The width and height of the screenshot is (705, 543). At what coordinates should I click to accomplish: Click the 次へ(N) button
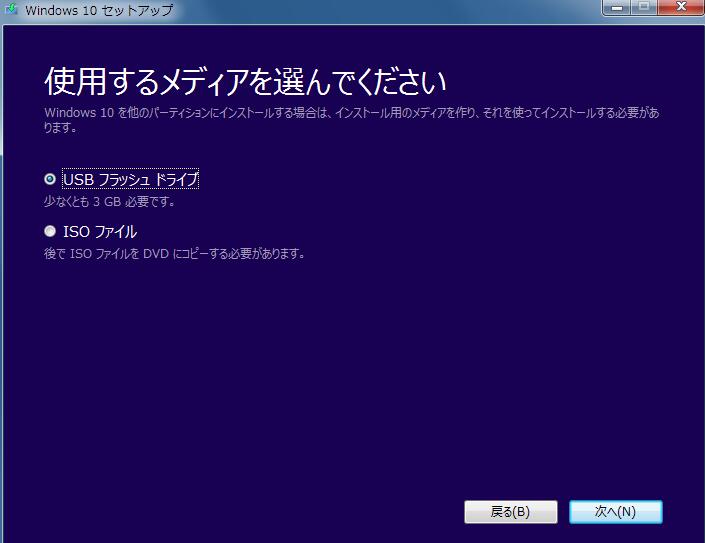pyautogui.click(x=616, y=512)
